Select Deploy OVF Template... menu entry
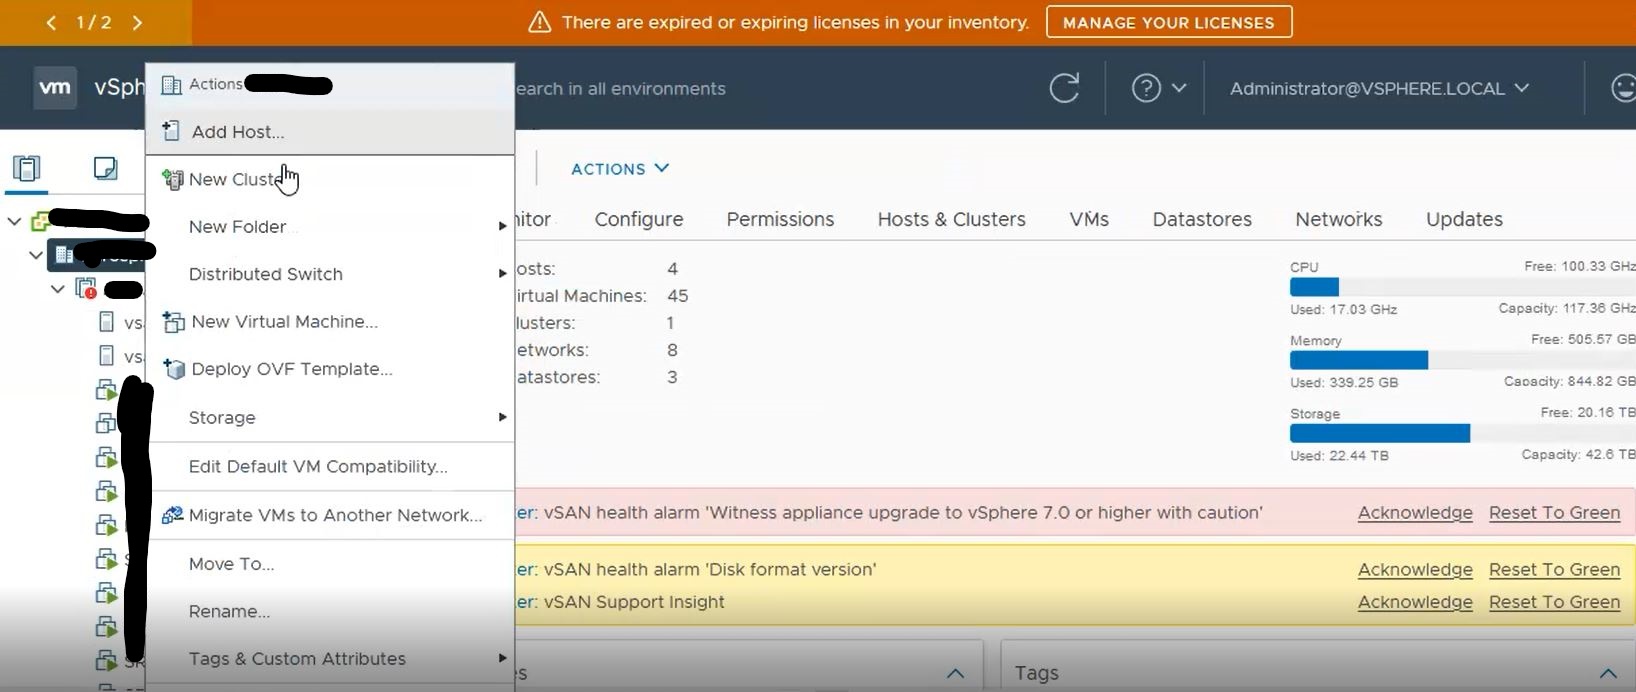This screenshot has height=692, width=1636. click(330, 369)
